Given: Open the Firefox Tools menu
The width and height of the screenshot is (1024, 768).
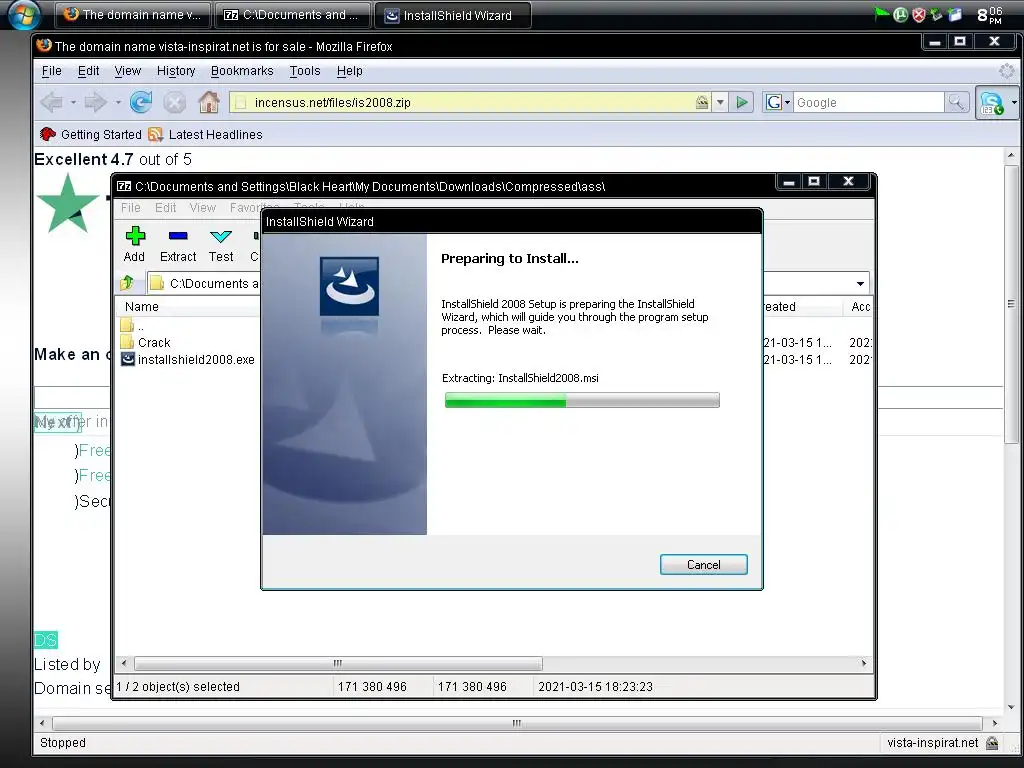Looking at the screenshot, I should (305, 71).
